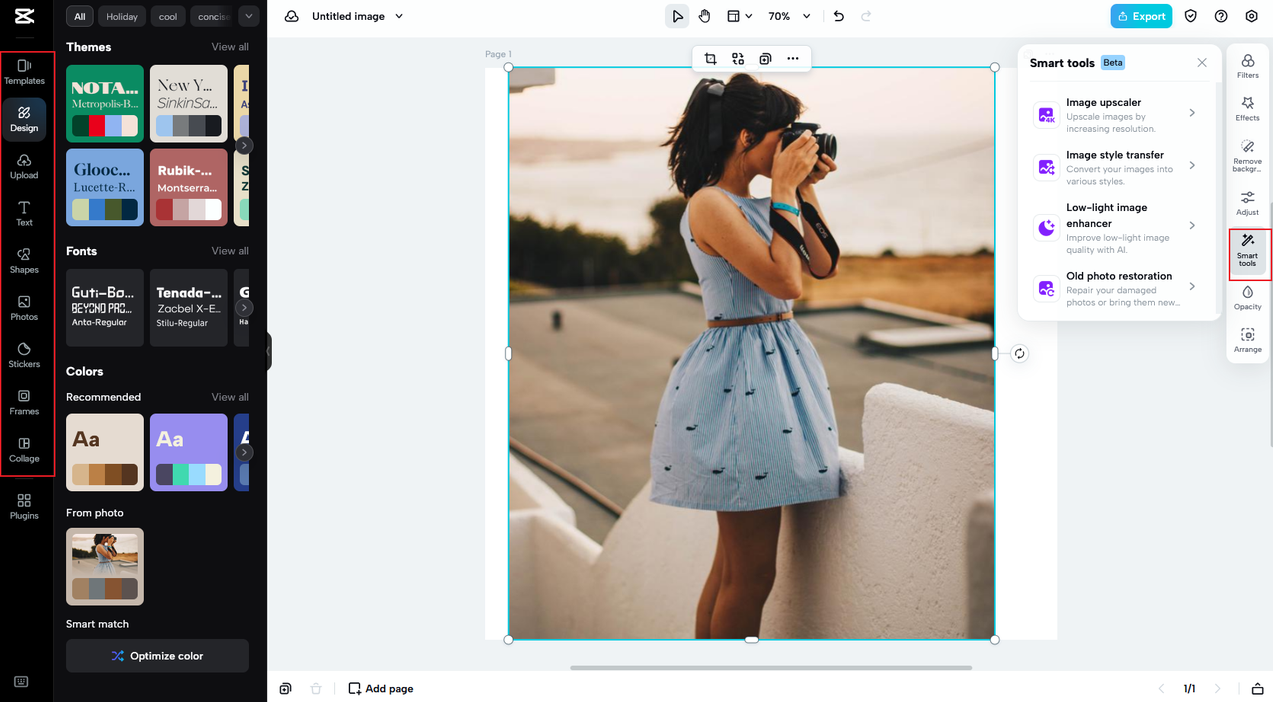Open the Text tool panel
The image size is (1273, 702).
point(24,214)
